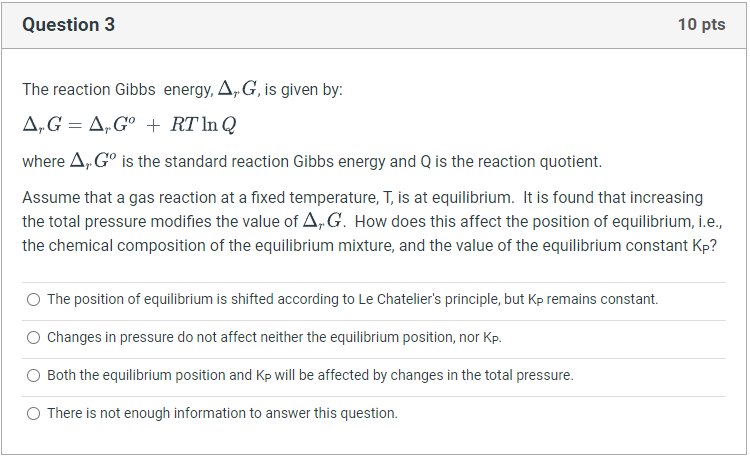Click answer text 'Both the equilibrium position and Kp'
This screenshot has height=460, width=750.
point(310,375)
